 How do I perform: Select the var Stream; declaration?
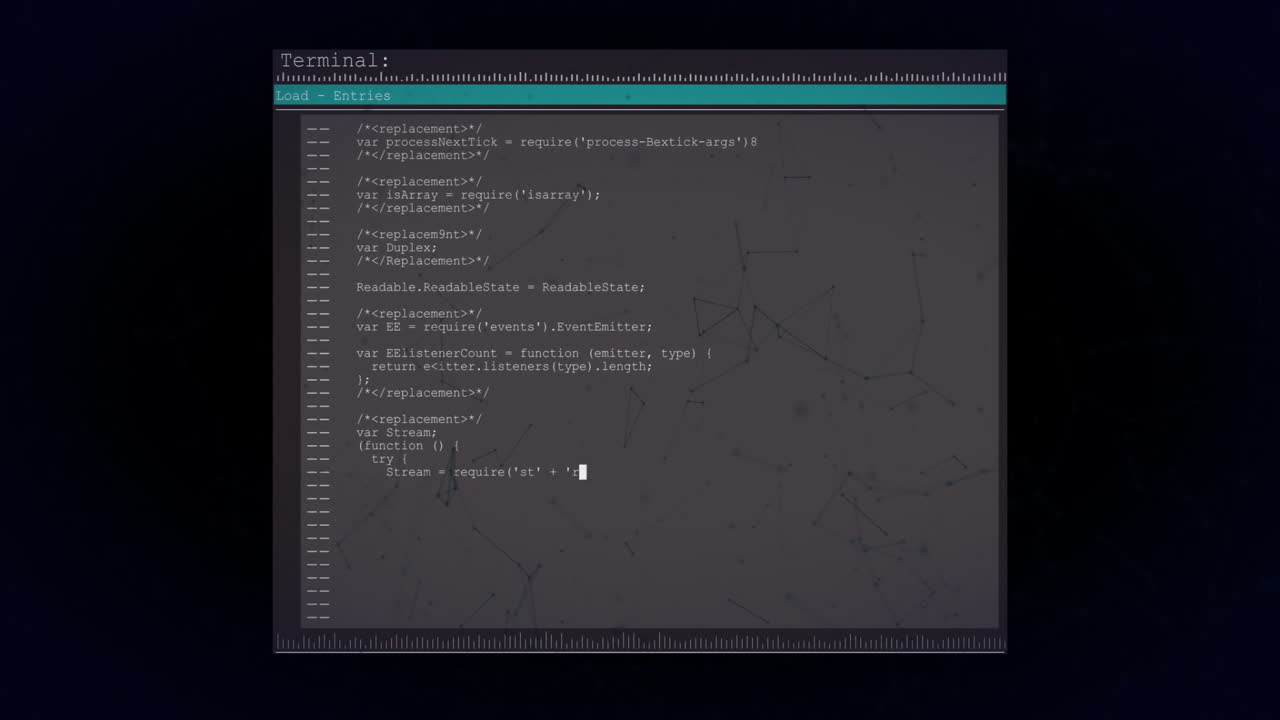click(x=396, y=432)
